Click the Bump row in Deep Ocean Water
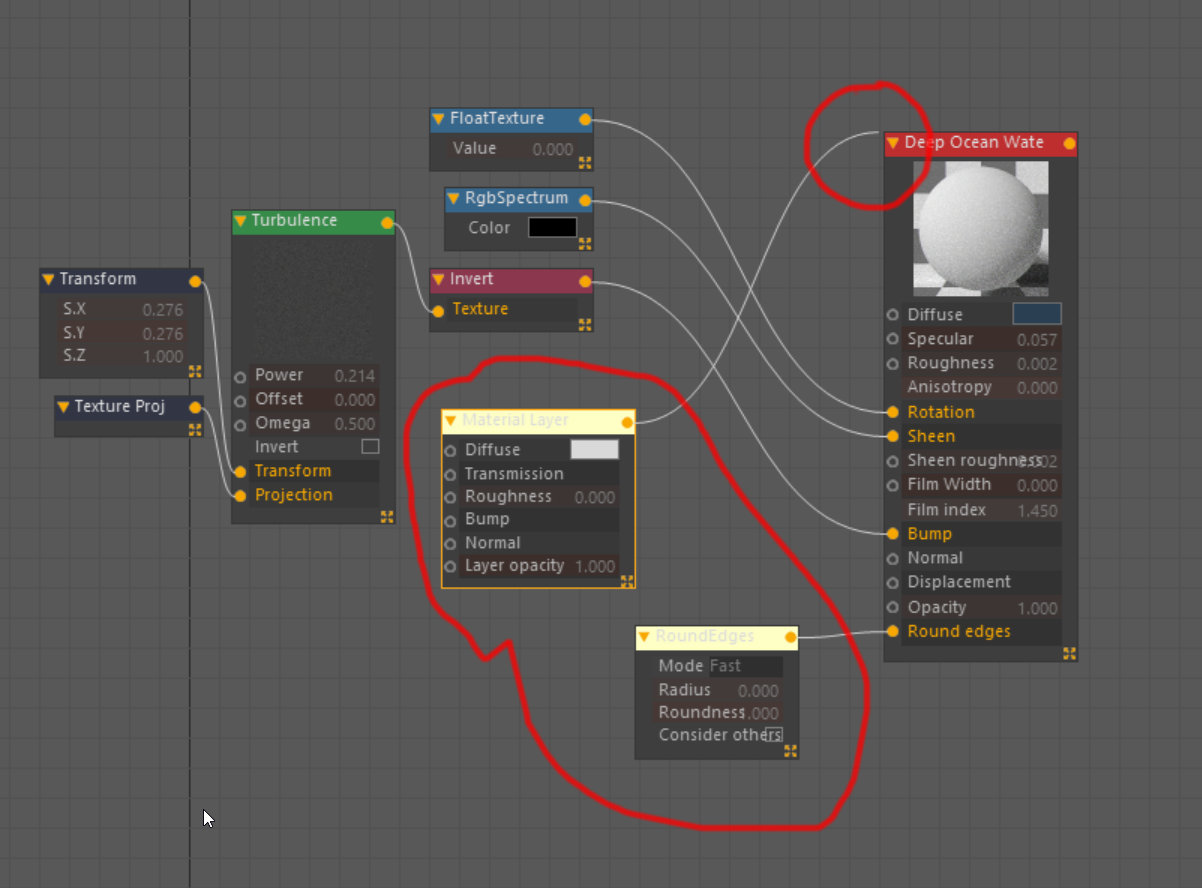1202x888 pixels. pyautogui.click(x=982, y=534)
